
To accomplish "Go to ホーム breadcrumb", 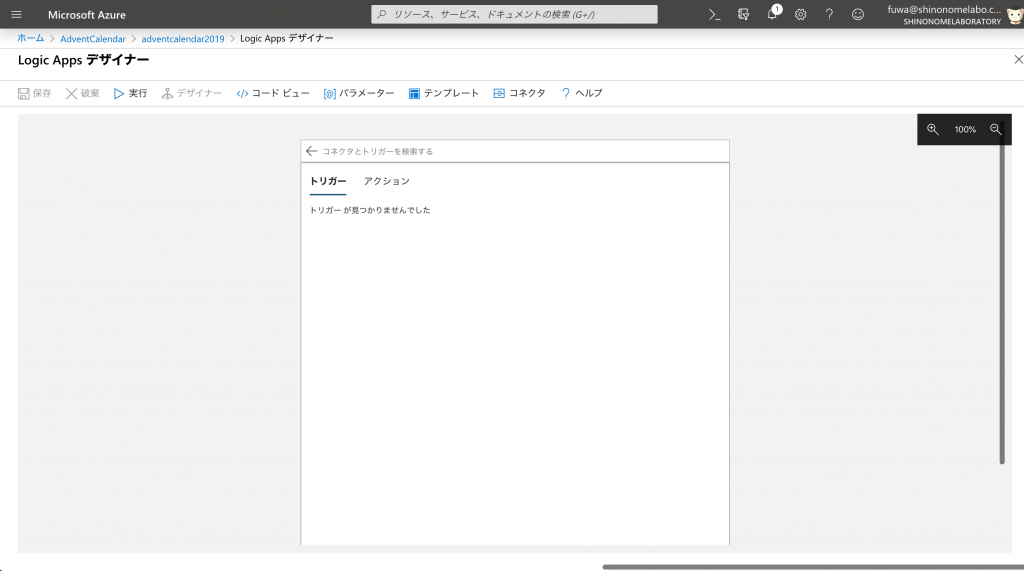I will (31, 39).
